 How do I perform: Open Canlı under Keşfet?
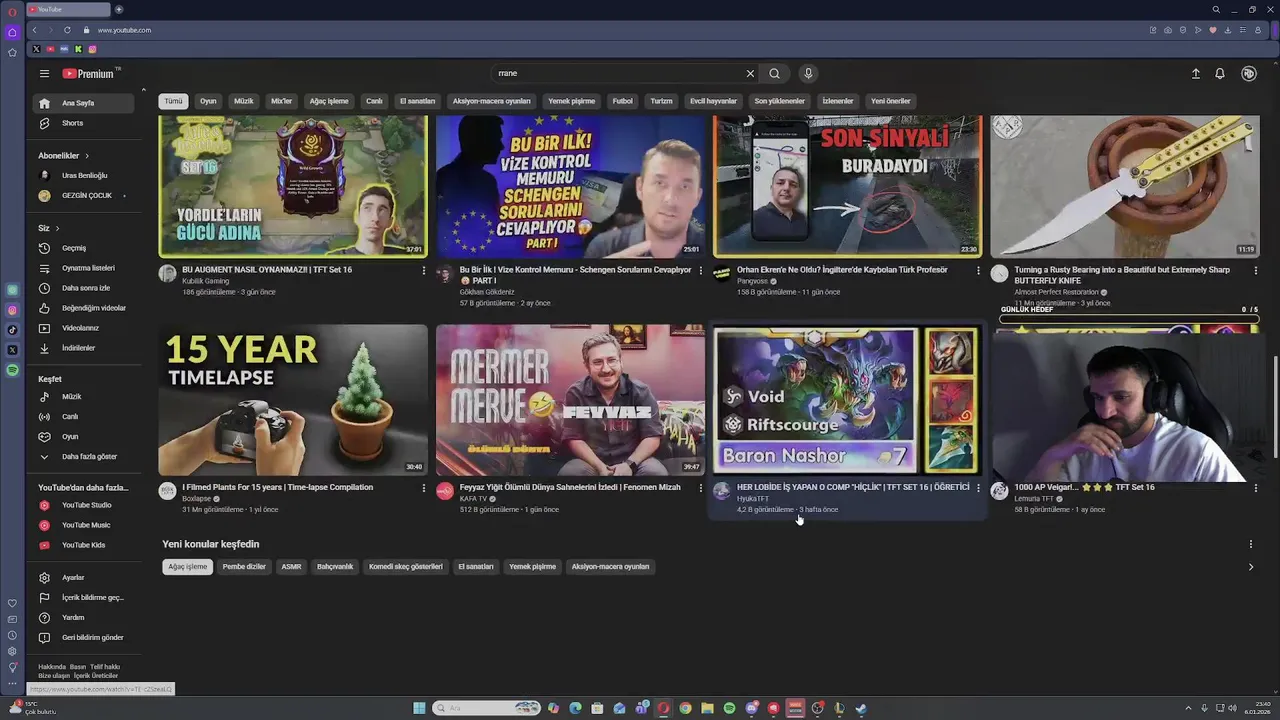click(82, 417)
